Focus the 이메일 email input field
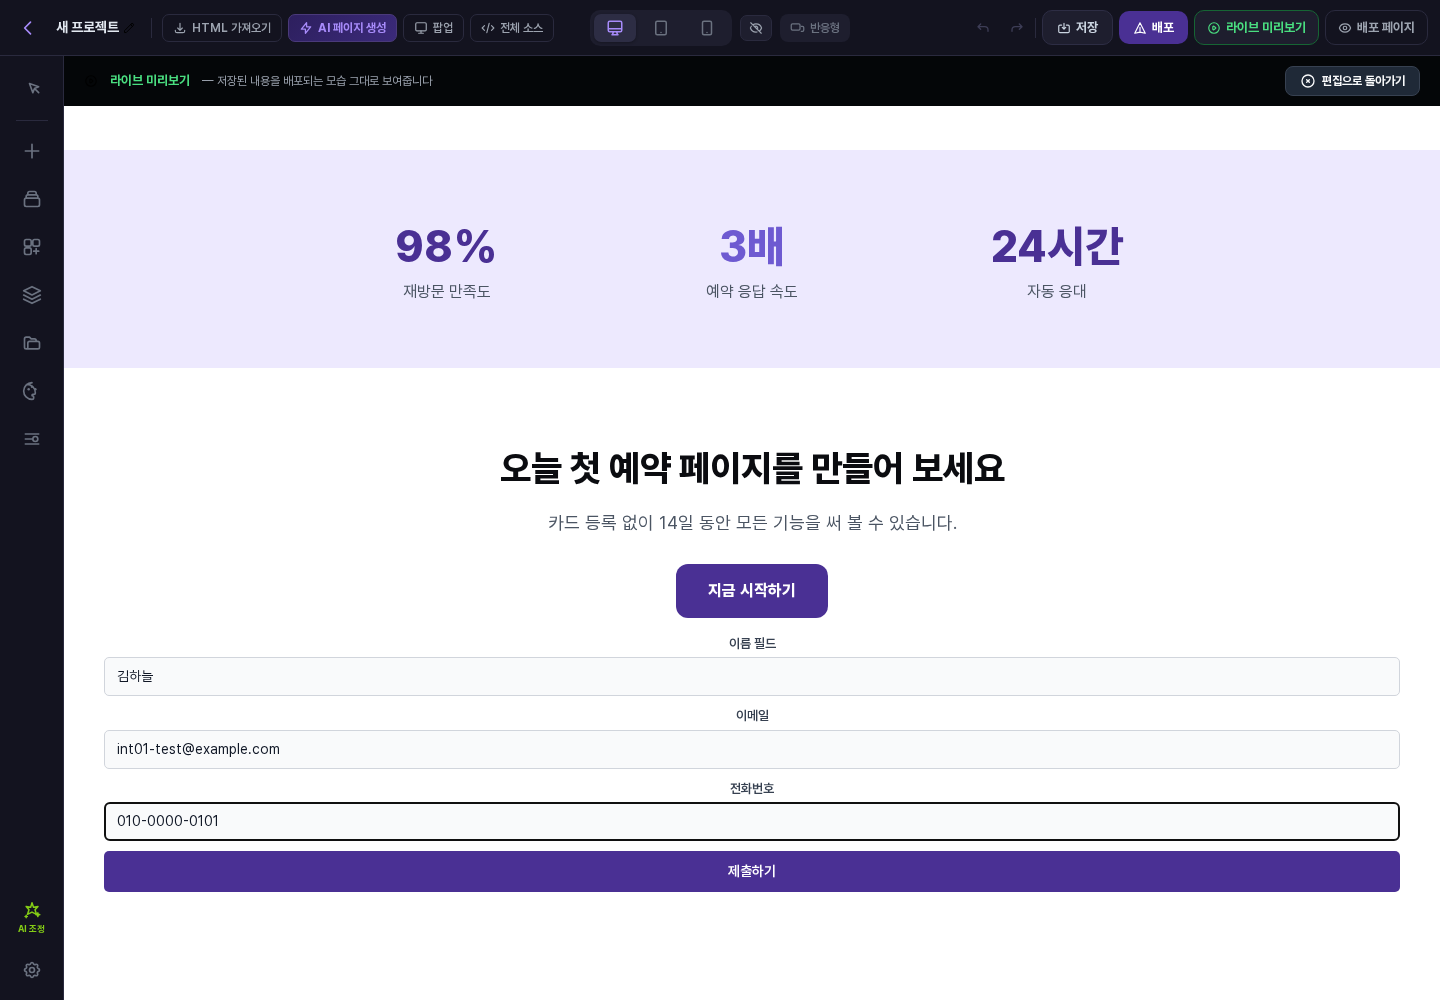 (x=752, y=750)
